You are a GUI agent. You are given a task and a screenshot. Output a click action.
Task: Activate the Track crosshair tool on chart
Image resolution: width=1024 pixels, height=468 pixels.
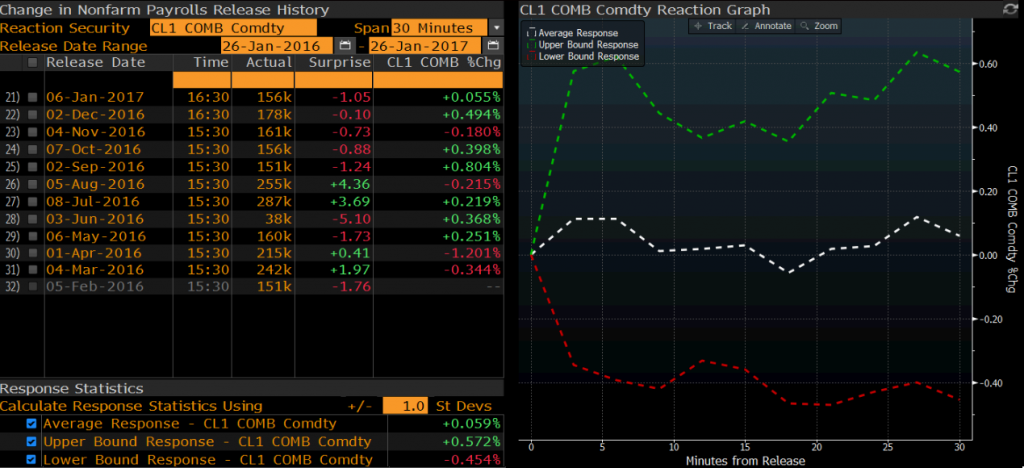(x=712, y=26)
